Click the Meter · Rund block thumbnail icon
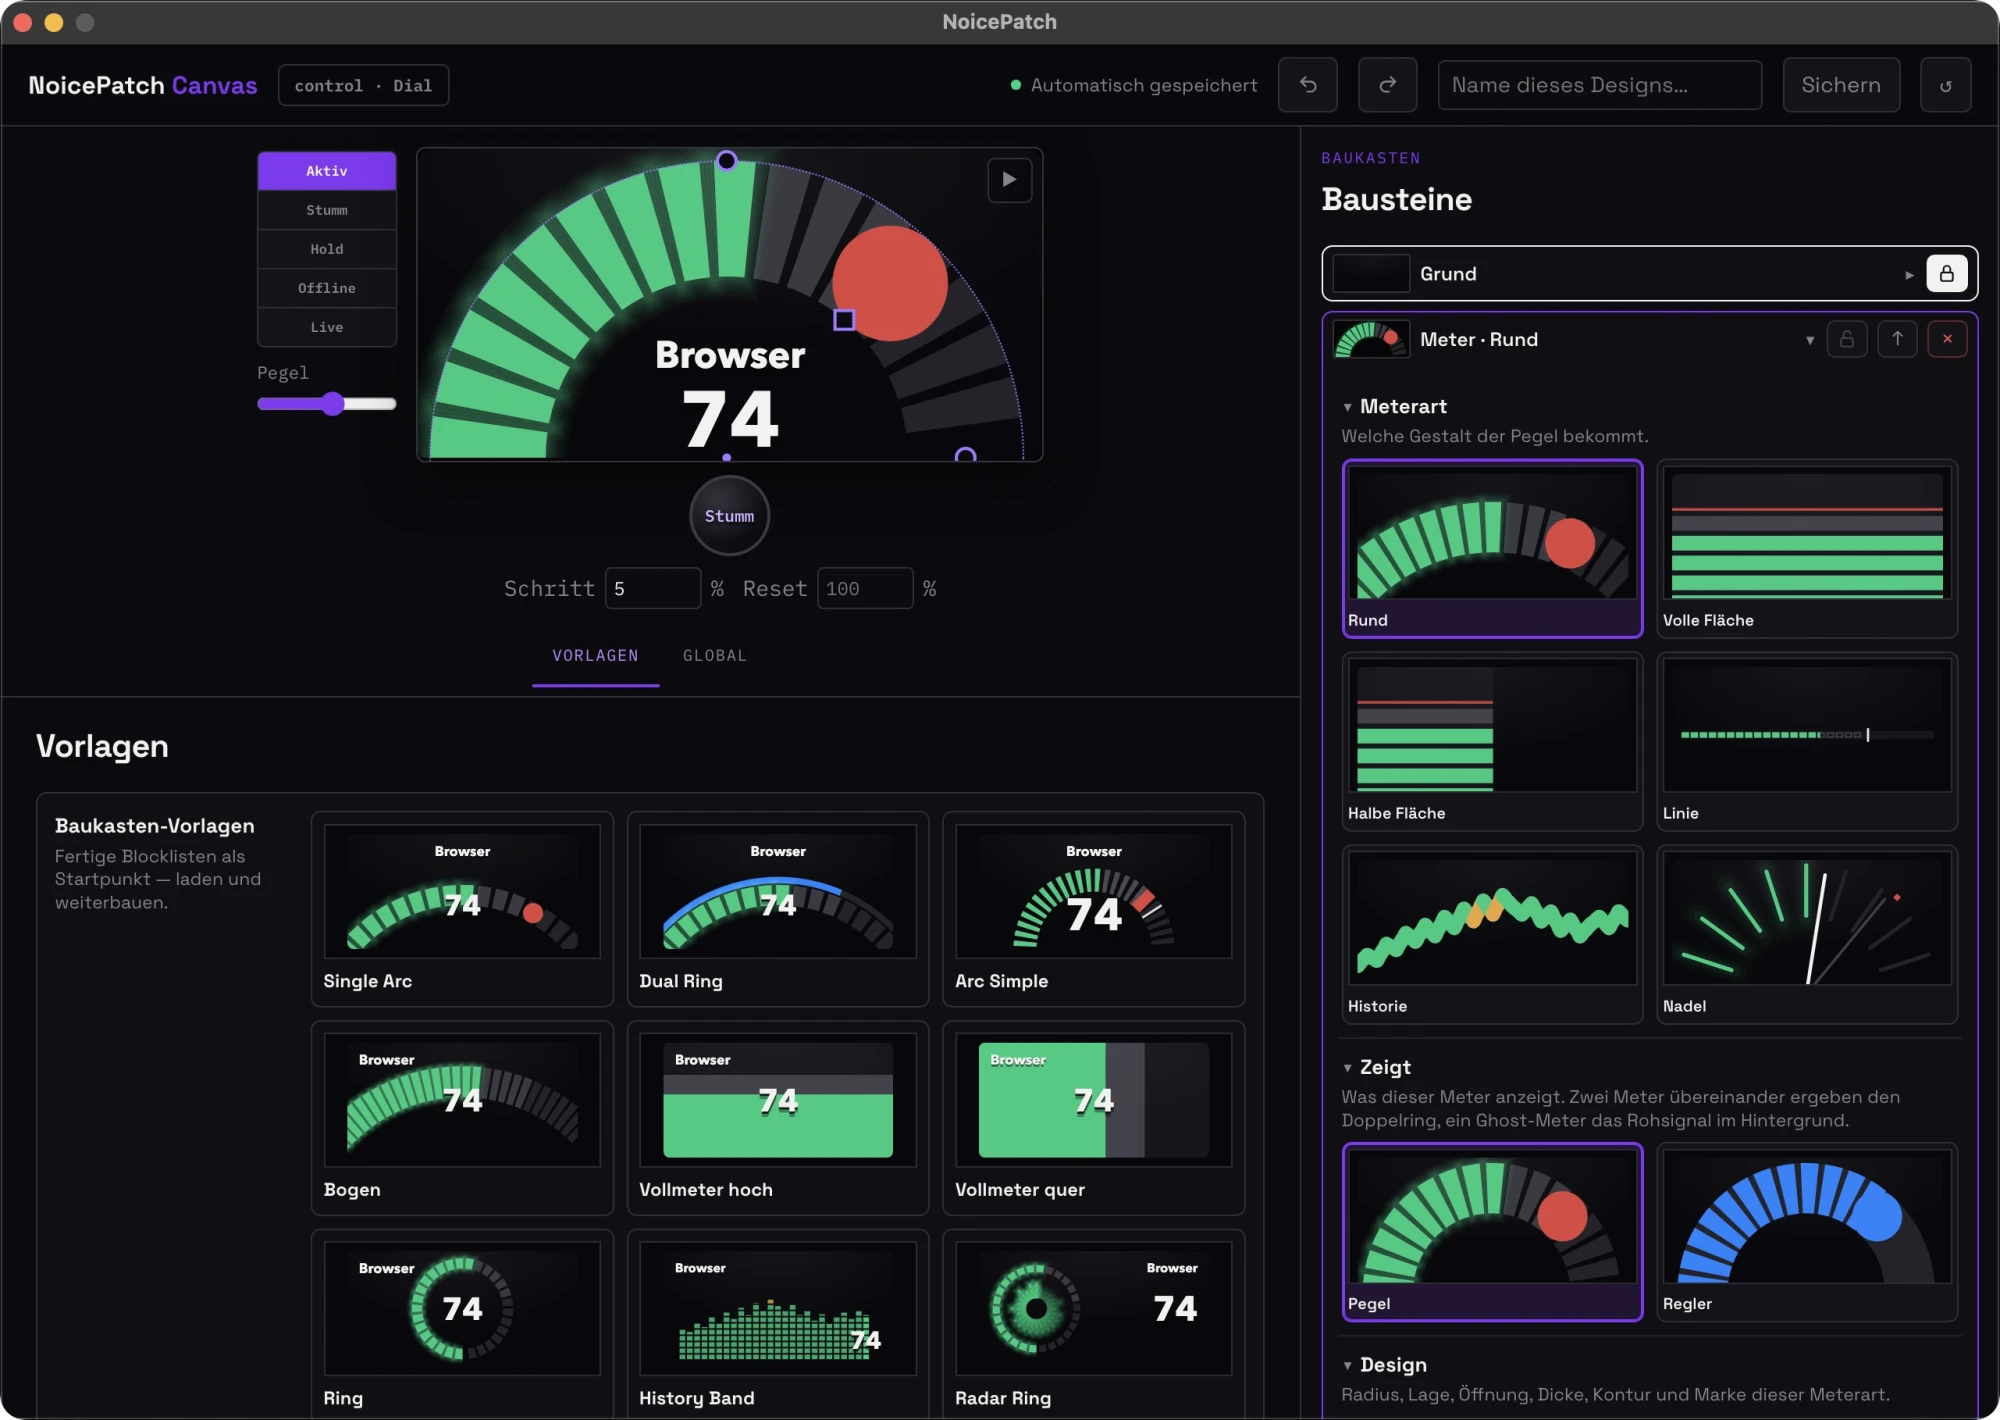 coord(1371,339)
